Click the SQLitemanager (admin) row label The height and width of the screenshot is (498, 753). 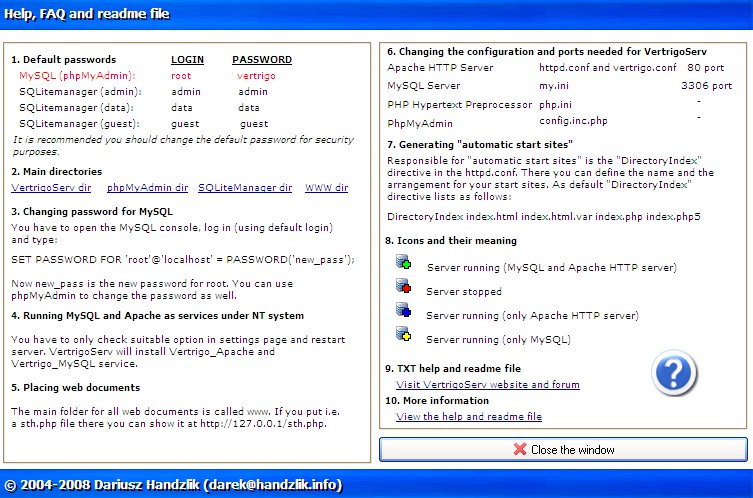coord(80,92)
